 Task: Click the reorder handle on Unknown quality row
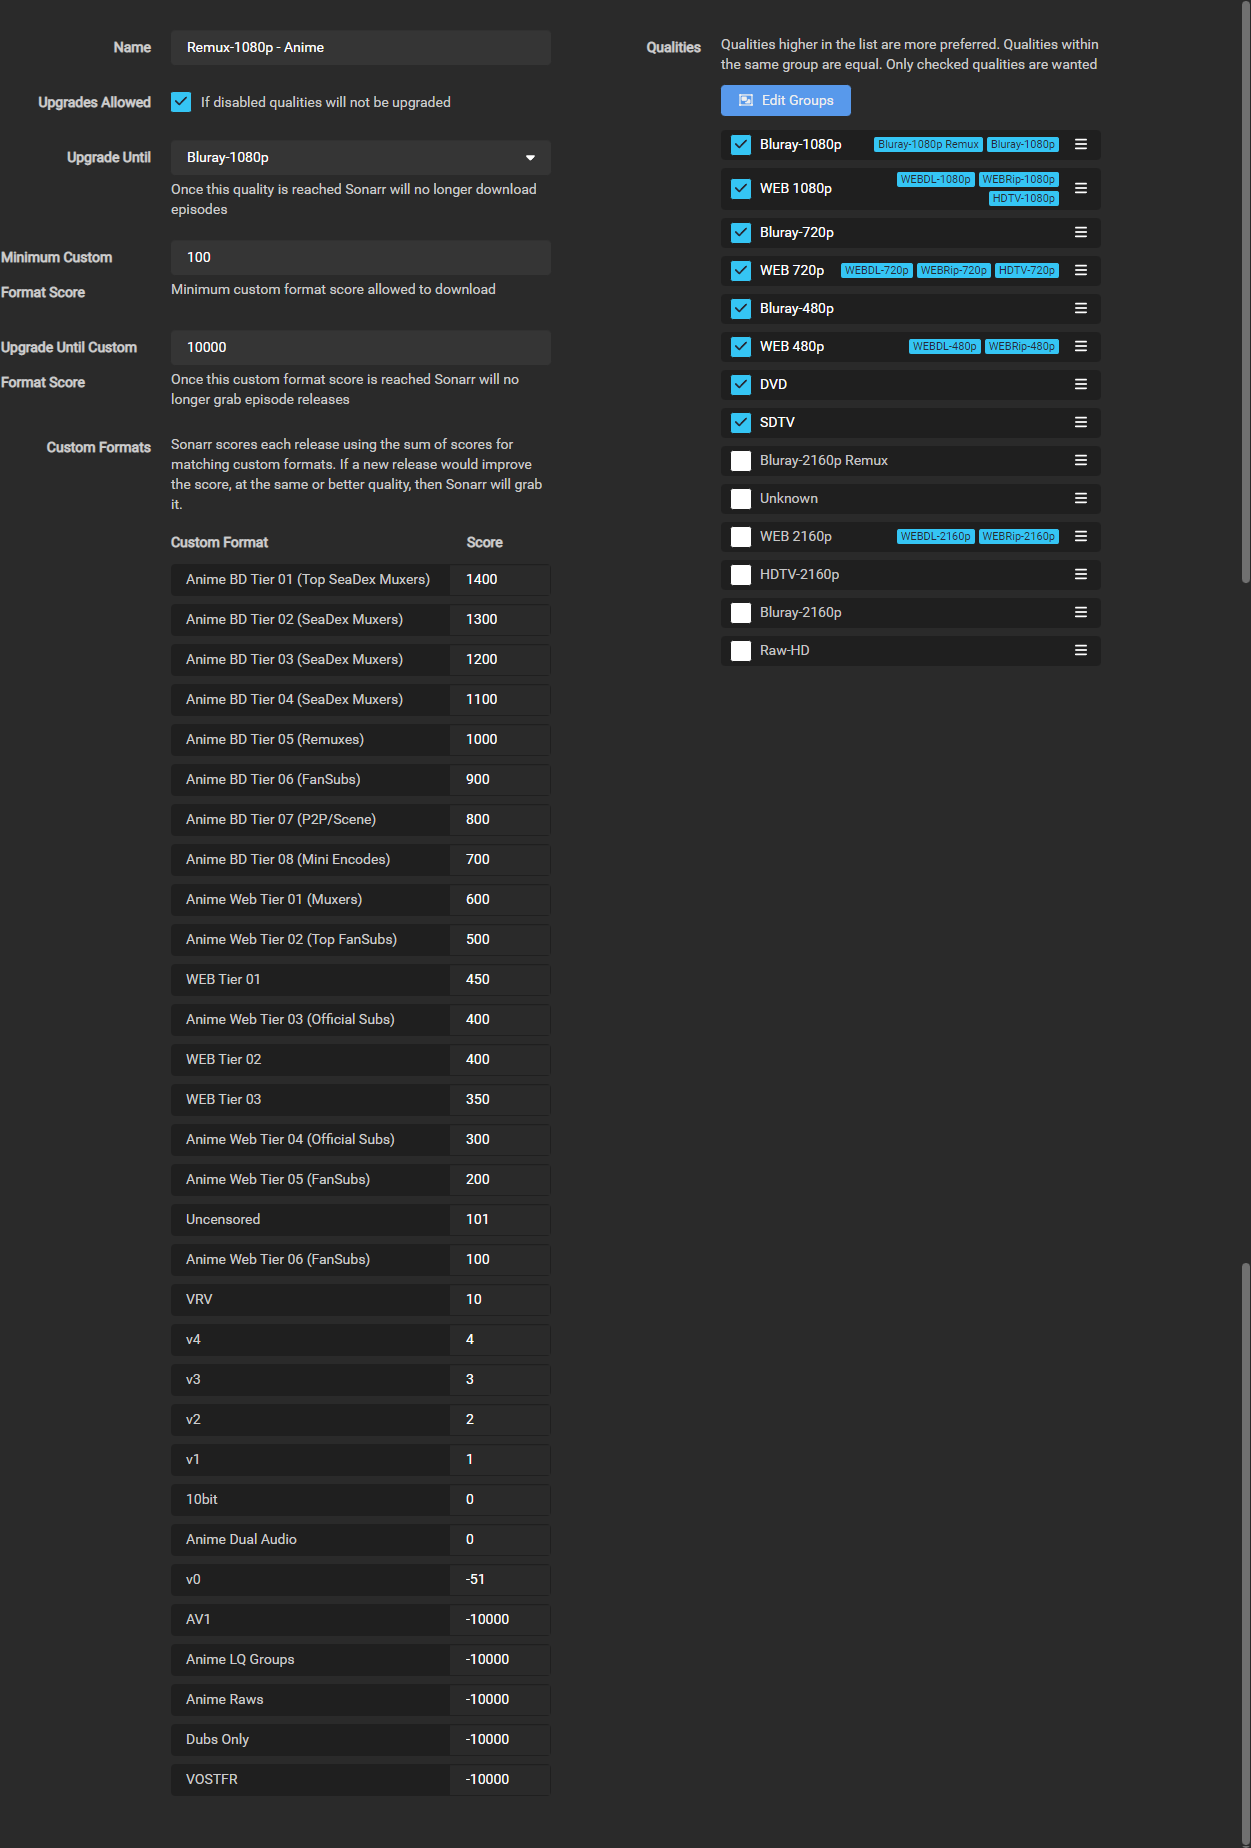click(1080, 499)
